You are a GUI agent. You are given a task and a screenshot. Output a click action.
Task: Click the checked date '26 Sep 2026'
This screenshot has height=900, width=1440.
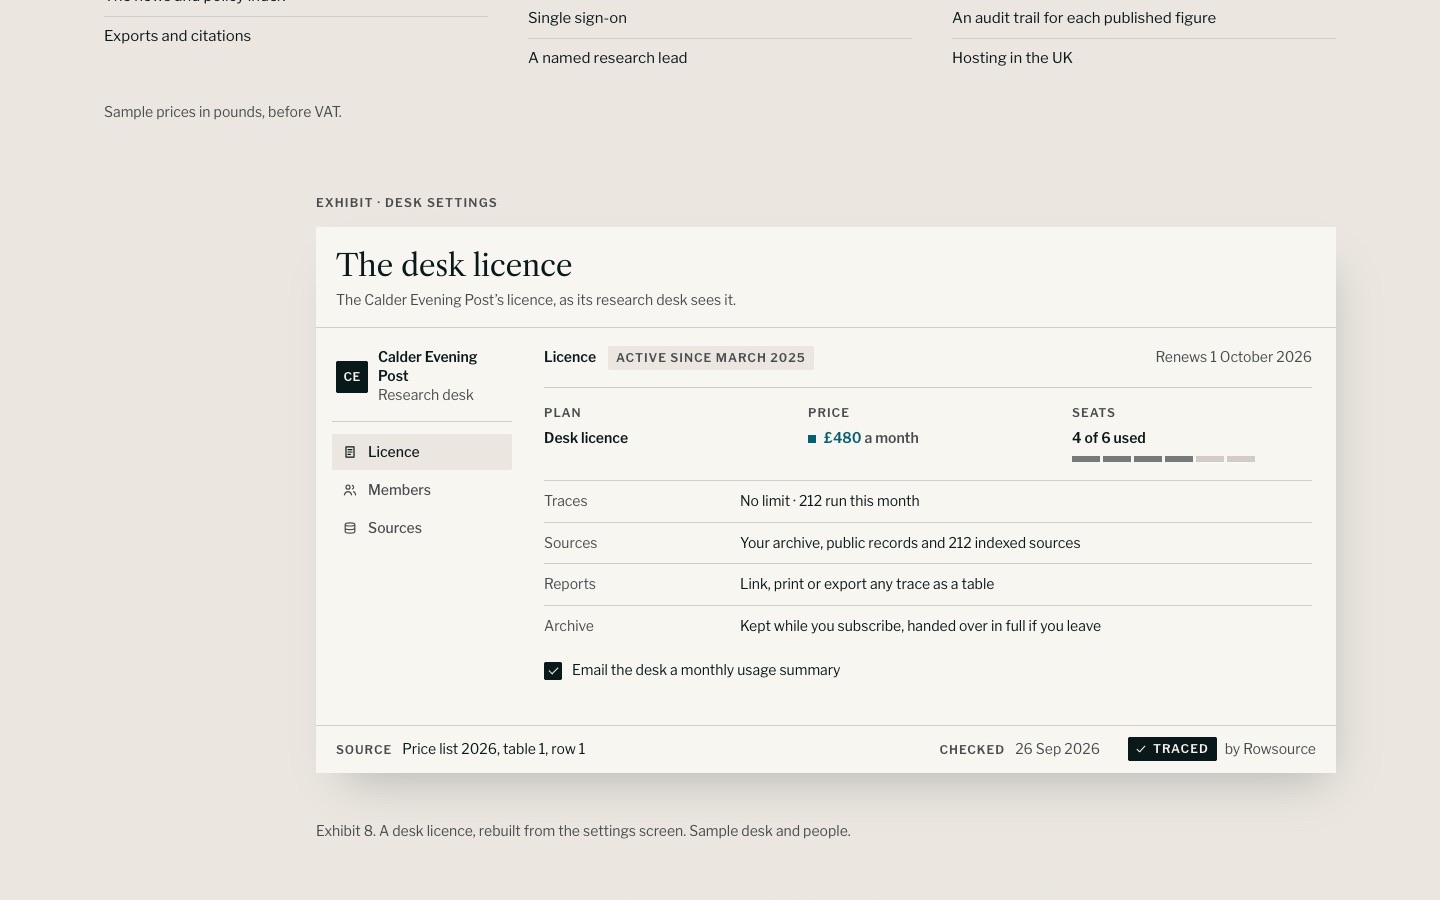point(1057,749)
